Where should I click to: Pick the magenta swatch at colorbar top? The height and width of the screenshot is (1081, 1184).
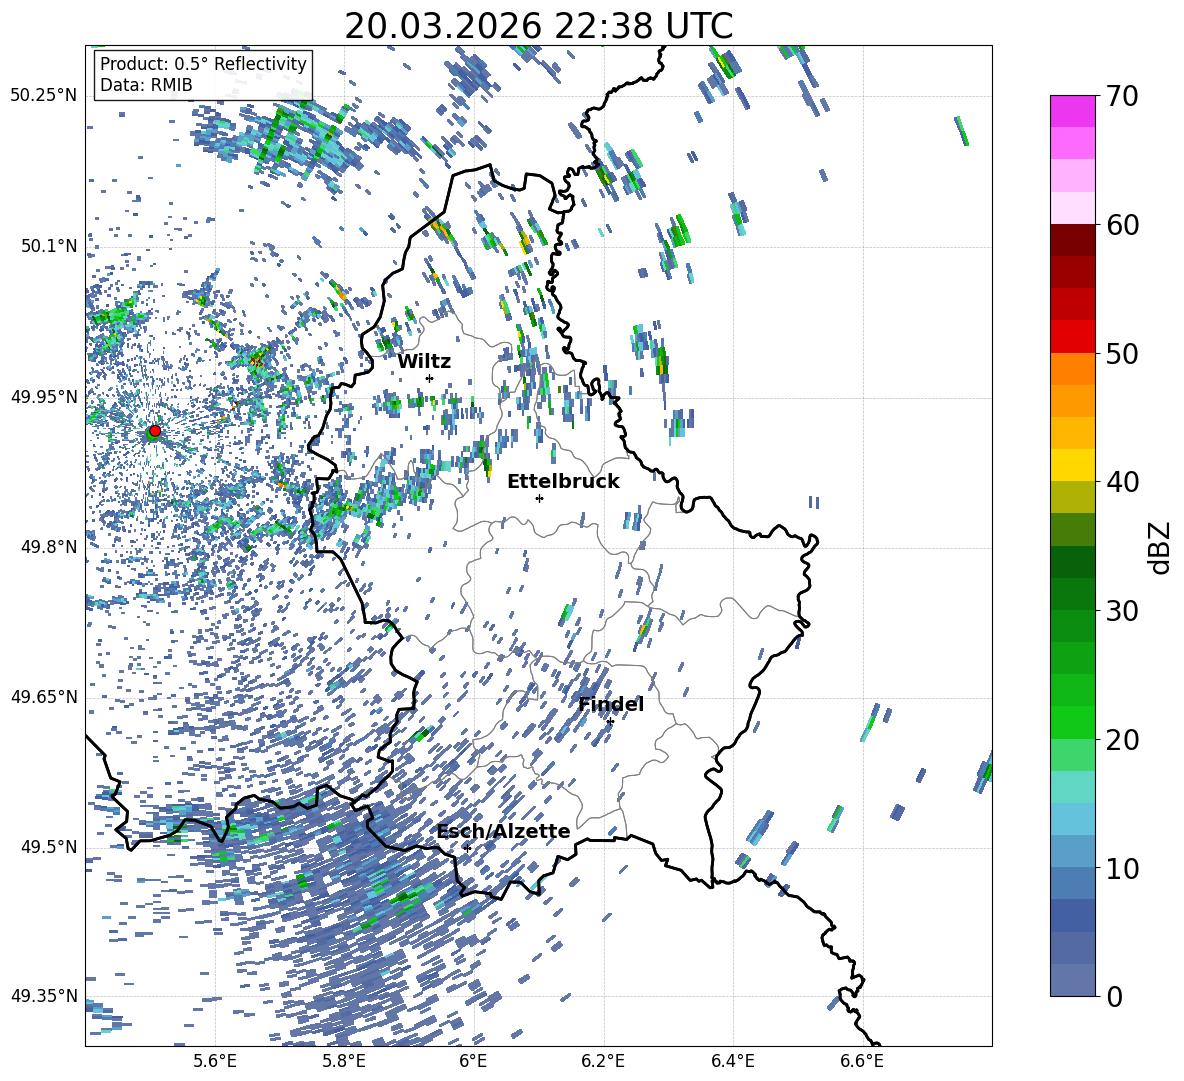point(1073,111)
